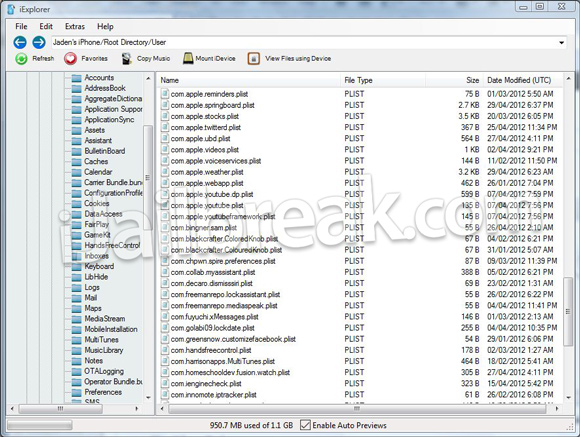
Task: Click file icon of com.apple.weather.plist
Action: (165, 172)
